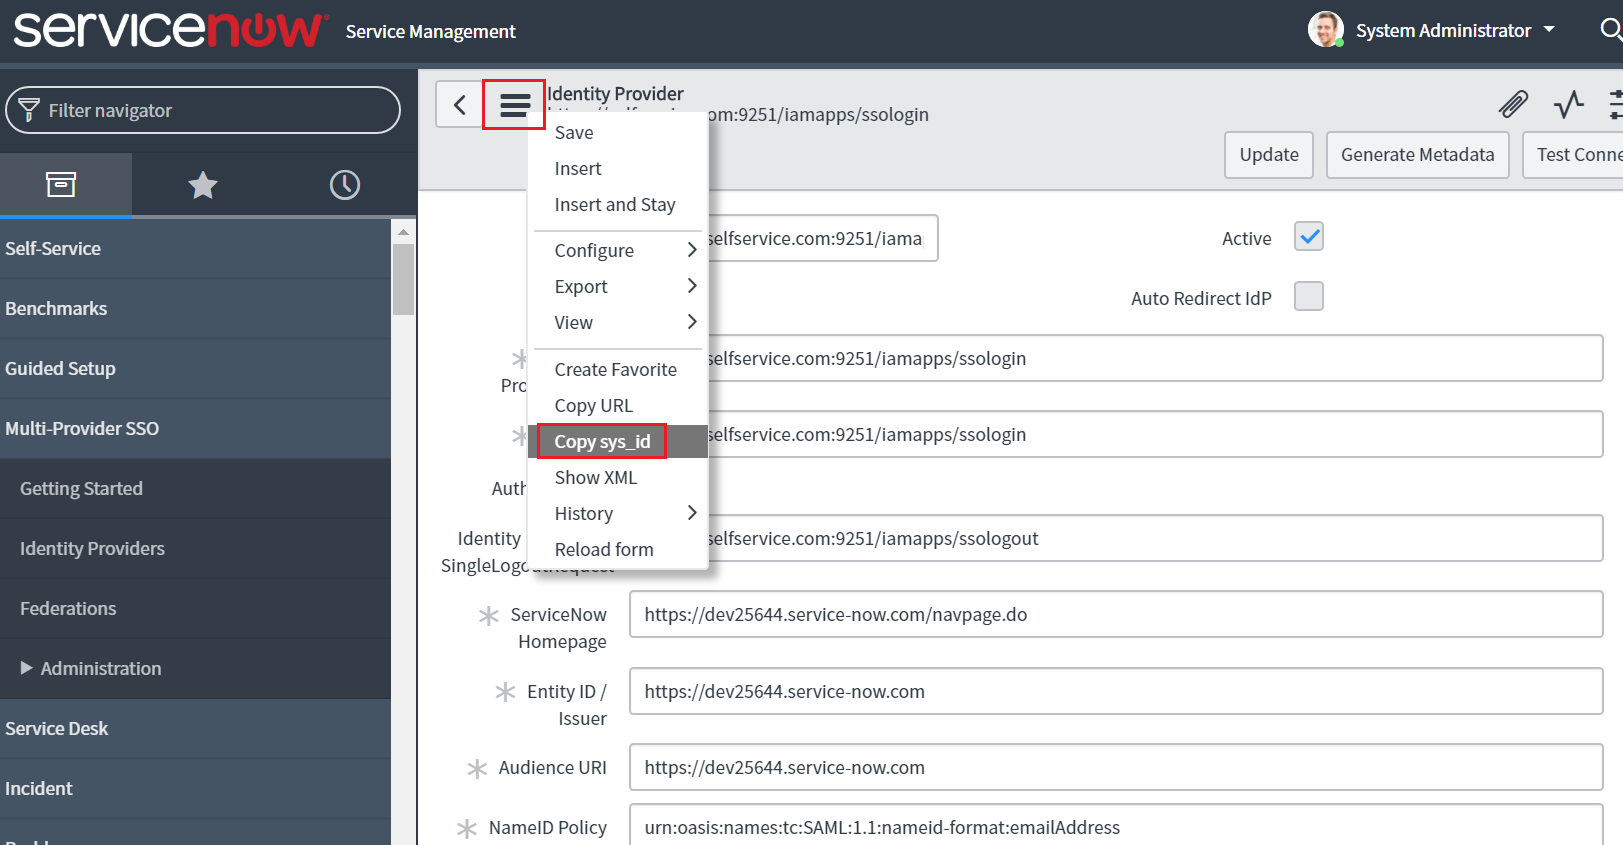Click the NameID Policy field
Viewport: 1623px width, 845px height.
point(1116,826)
